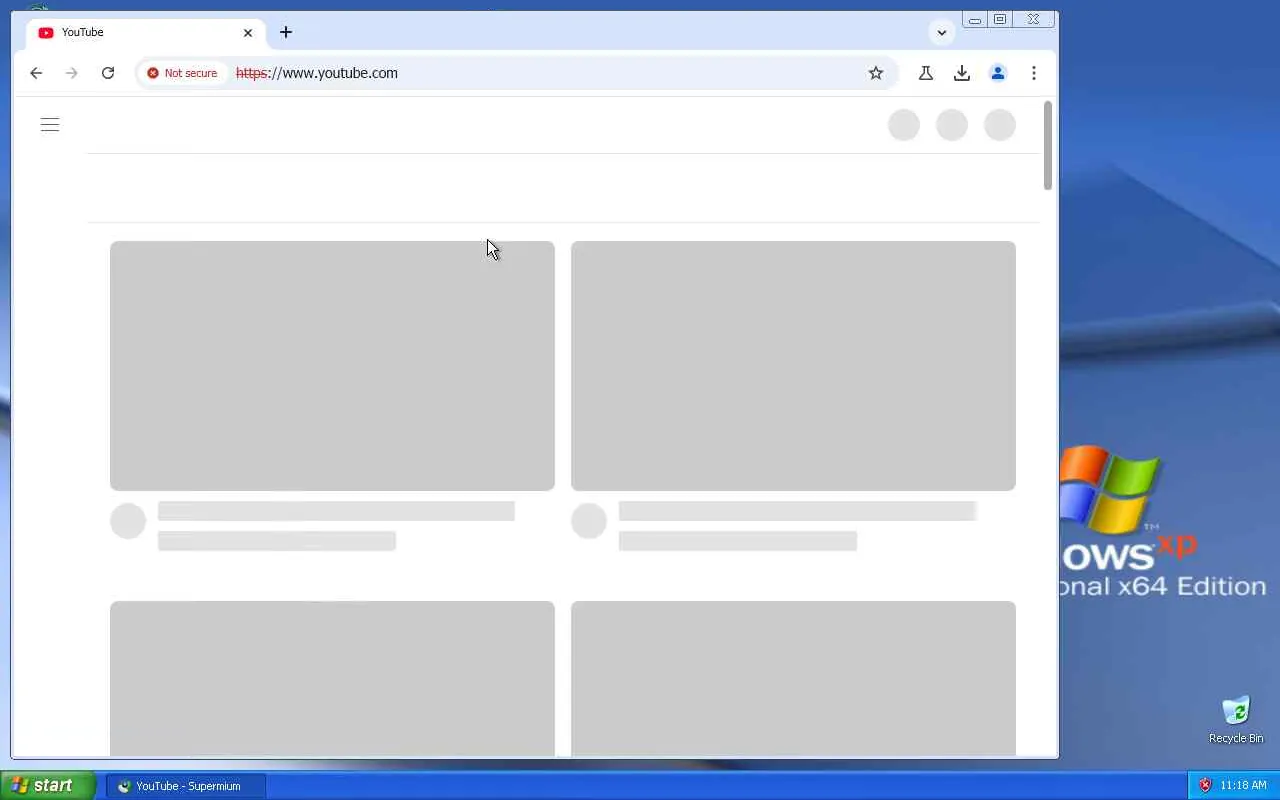Viewport: 1280px width, 800px height.
Task: Click the security shield tray icon
Action: [x=1205, y=786]
